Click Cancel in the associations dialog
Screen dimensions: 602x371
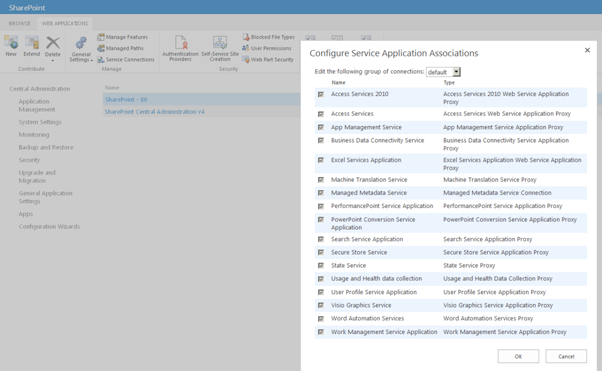[566, 356]
